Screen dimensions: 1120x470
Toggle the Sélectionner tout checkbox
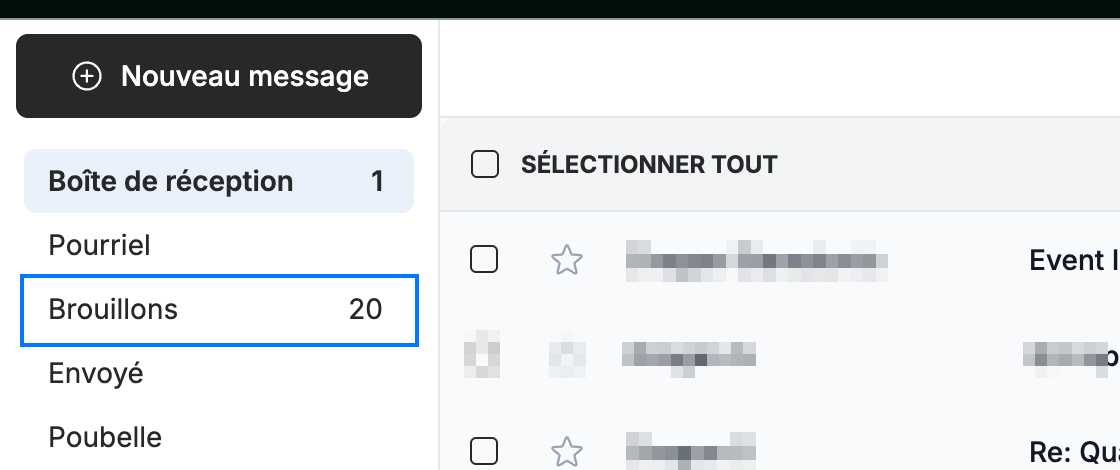tap(485, 164)
